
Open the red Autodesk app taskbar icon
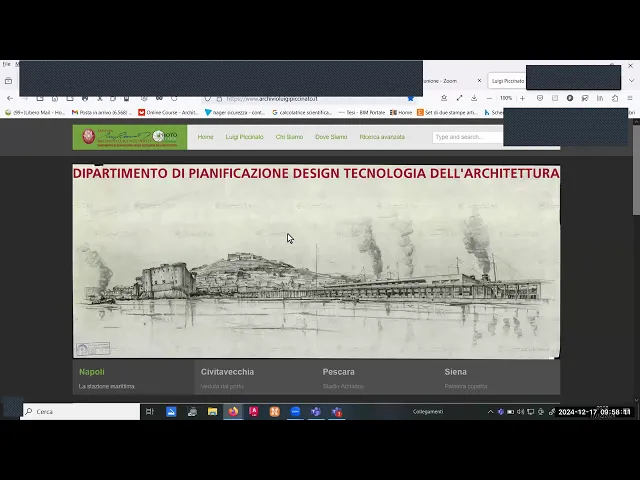tap(253, 411)
